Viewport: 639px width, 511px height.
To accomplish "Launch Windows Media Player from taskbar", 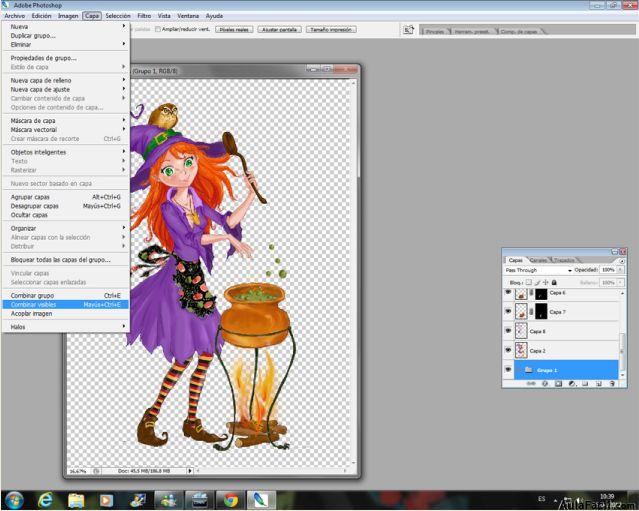I will 106,500.
